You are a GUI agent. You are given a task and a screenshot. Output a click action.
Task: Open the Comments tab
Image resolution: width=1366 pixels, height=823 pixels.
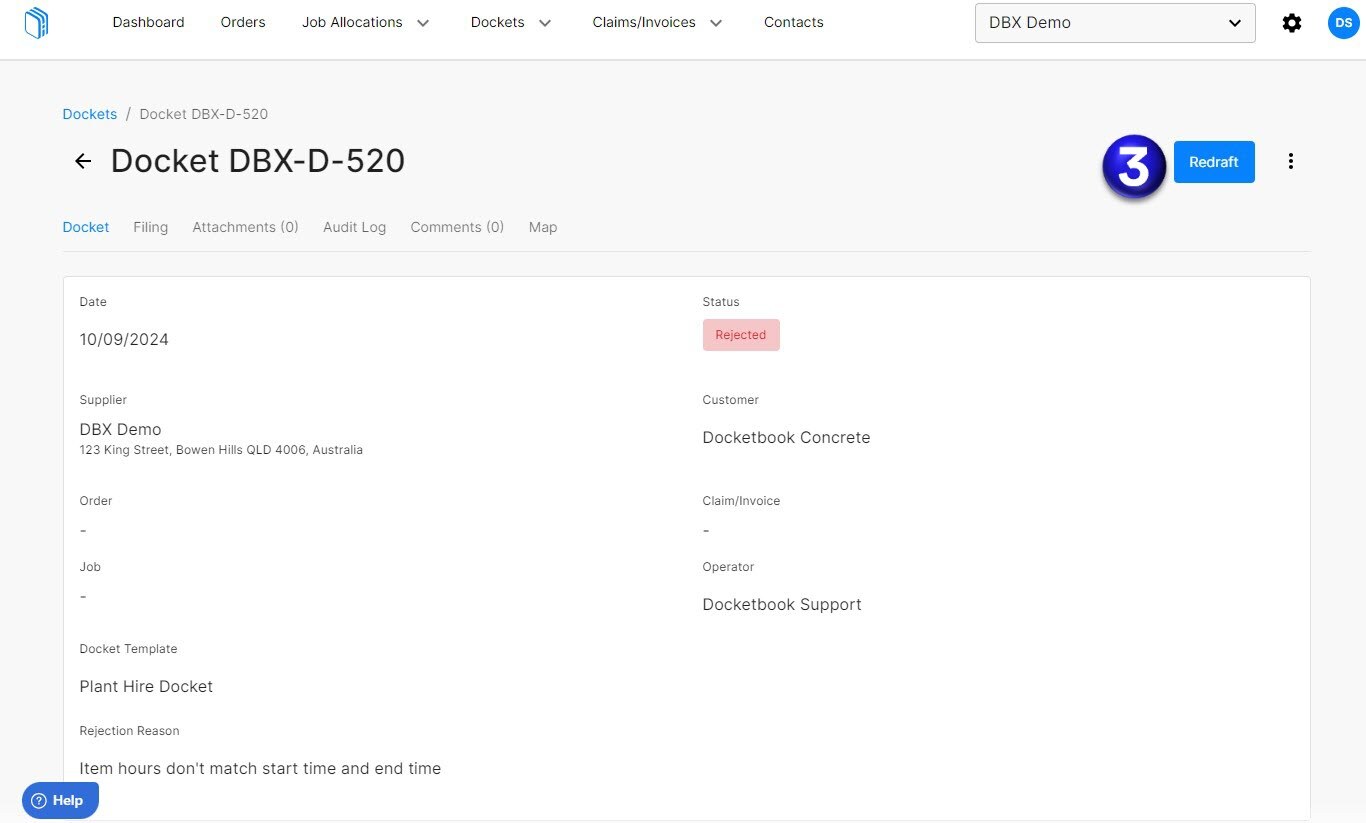click(456, 227)
